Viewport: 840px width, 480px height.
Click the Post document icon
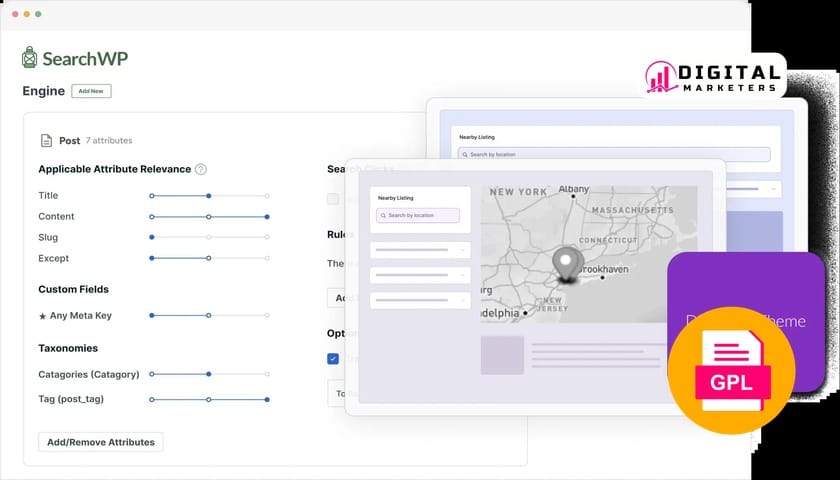click(46, 141)
